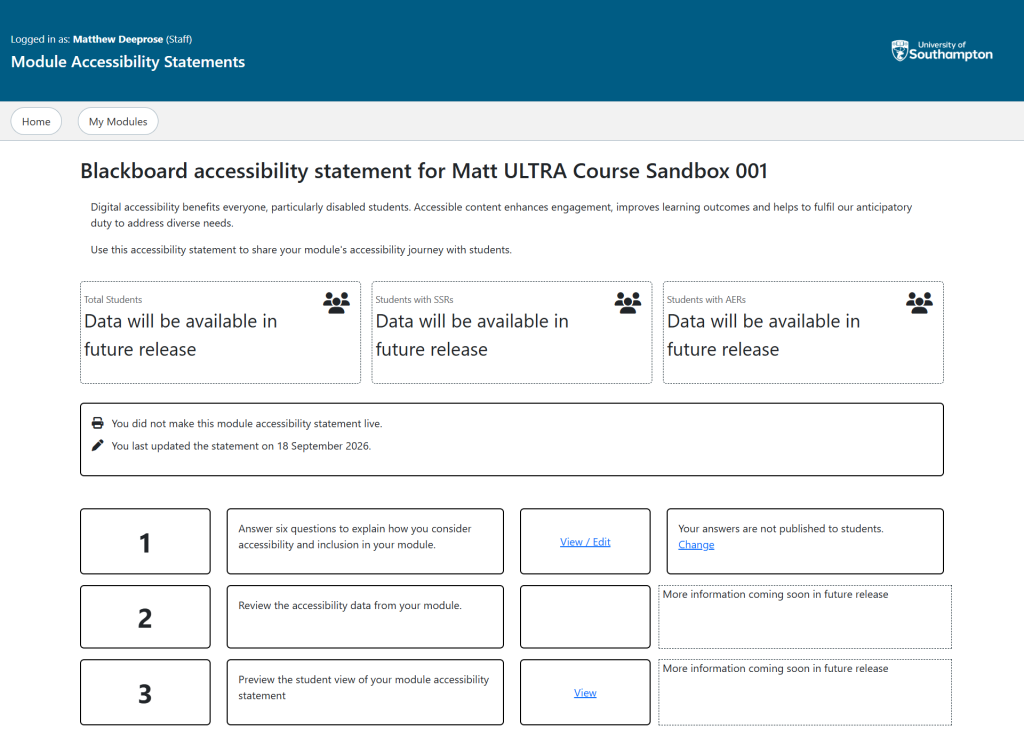Screen dimensions: 1024x752
Task: Open the My Modules navigation button
Action: click(x=118, y=121)
